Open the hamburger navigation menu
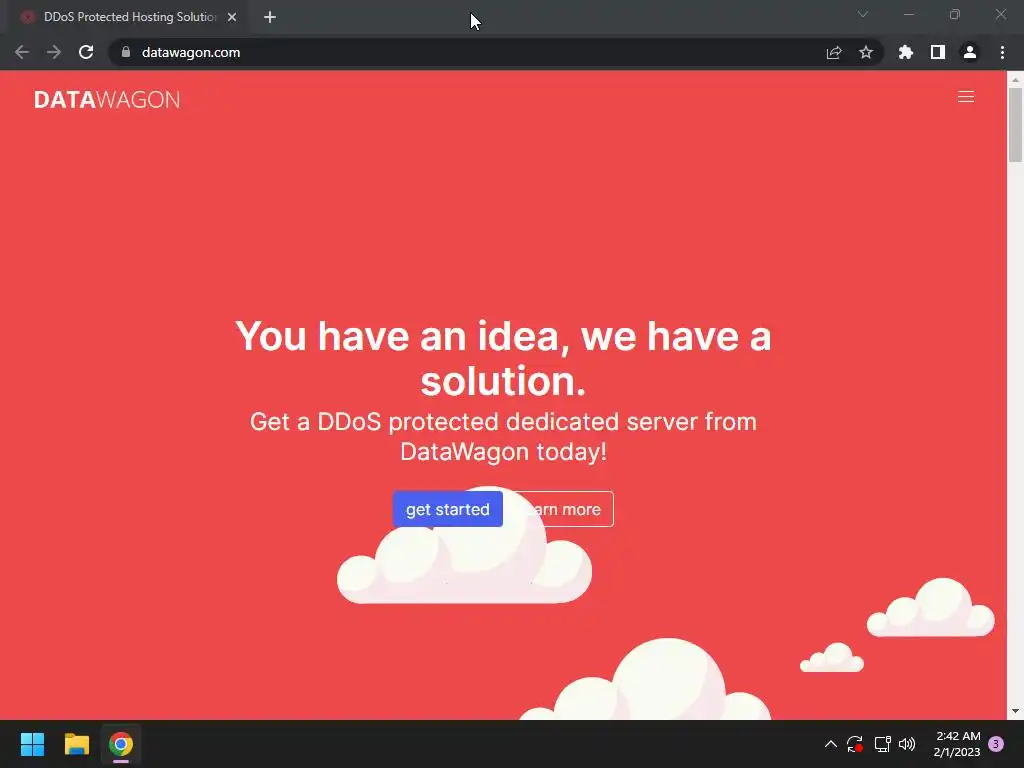This screenshot has height=768, width=1024. pyautogui.click(x=965, y=97)
